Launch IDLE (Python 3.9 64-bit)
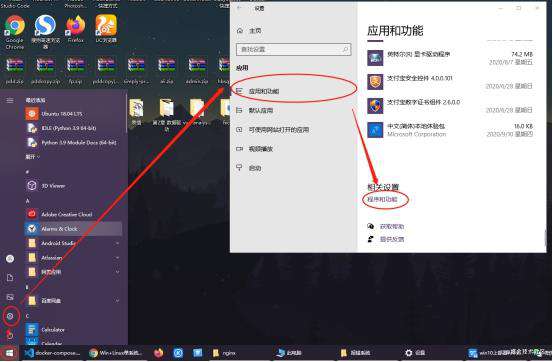This screenshot has width=553, height=362. tap(74, 128)
